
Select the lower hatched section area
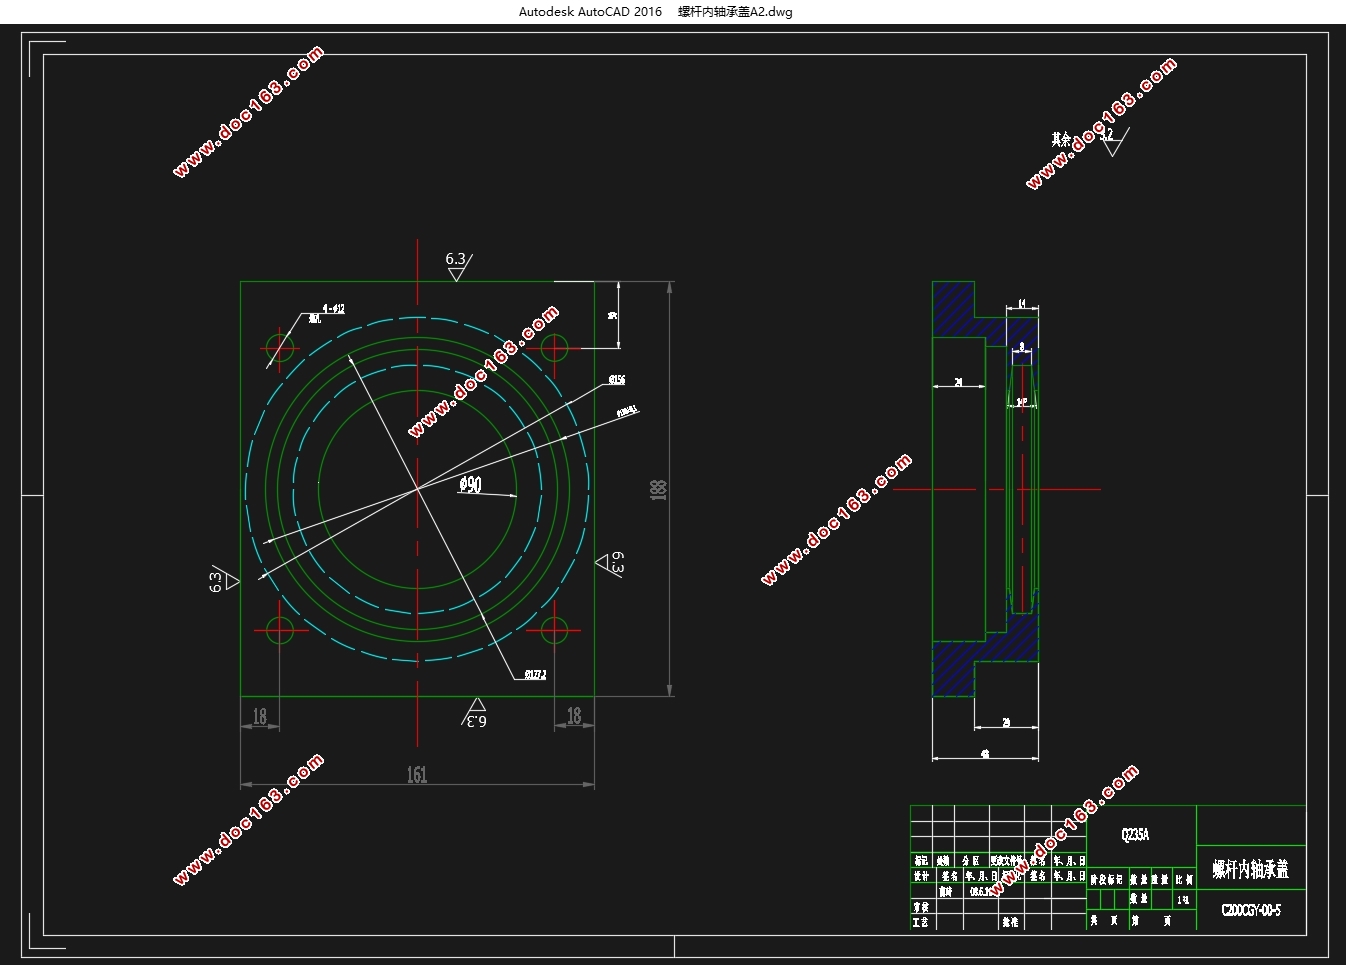click(954, 668)
